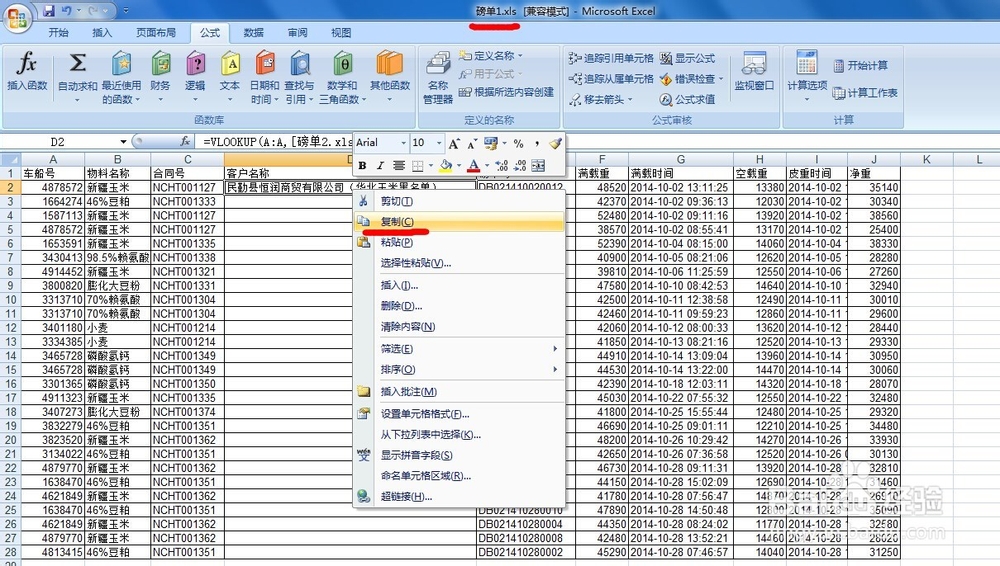Image resolution: width=1000 pixels, height=566 pixels.
Task: Click the Save icon in quick access toolbar
Action: [49, 11]
